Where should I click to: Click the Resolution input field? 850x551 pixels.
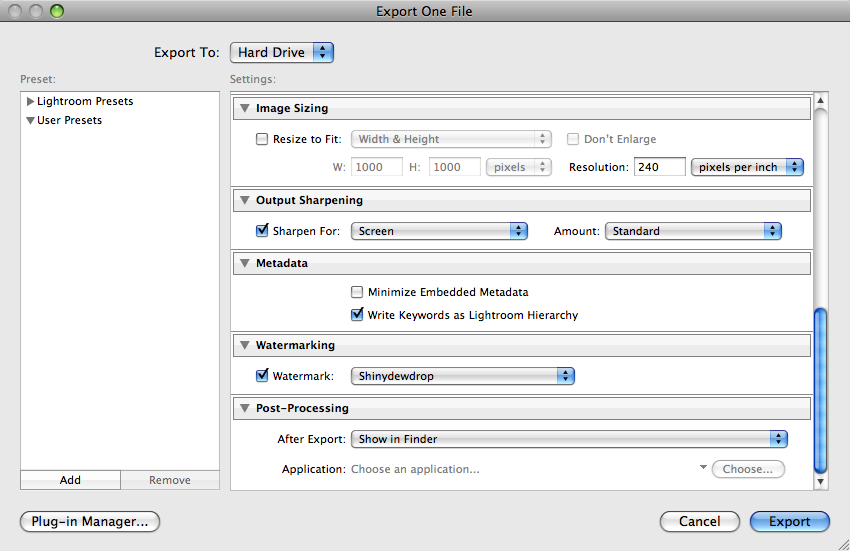[659, 167]
